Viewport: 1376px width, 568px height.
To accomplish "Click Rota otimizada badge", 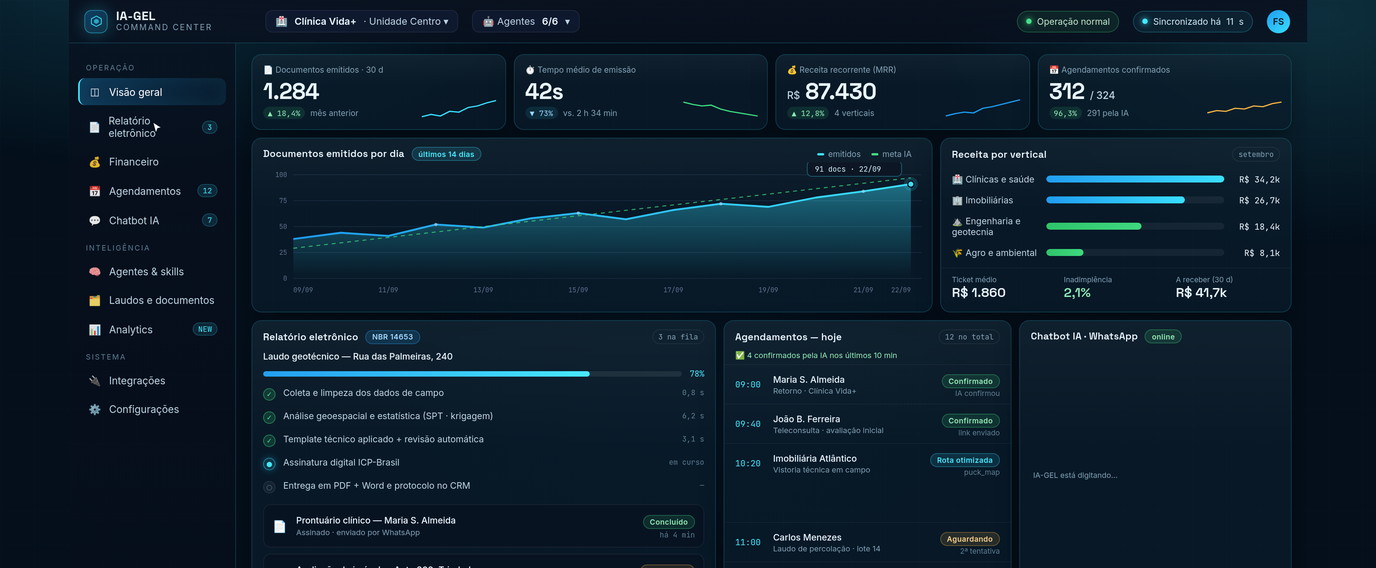I will (965, 460).
